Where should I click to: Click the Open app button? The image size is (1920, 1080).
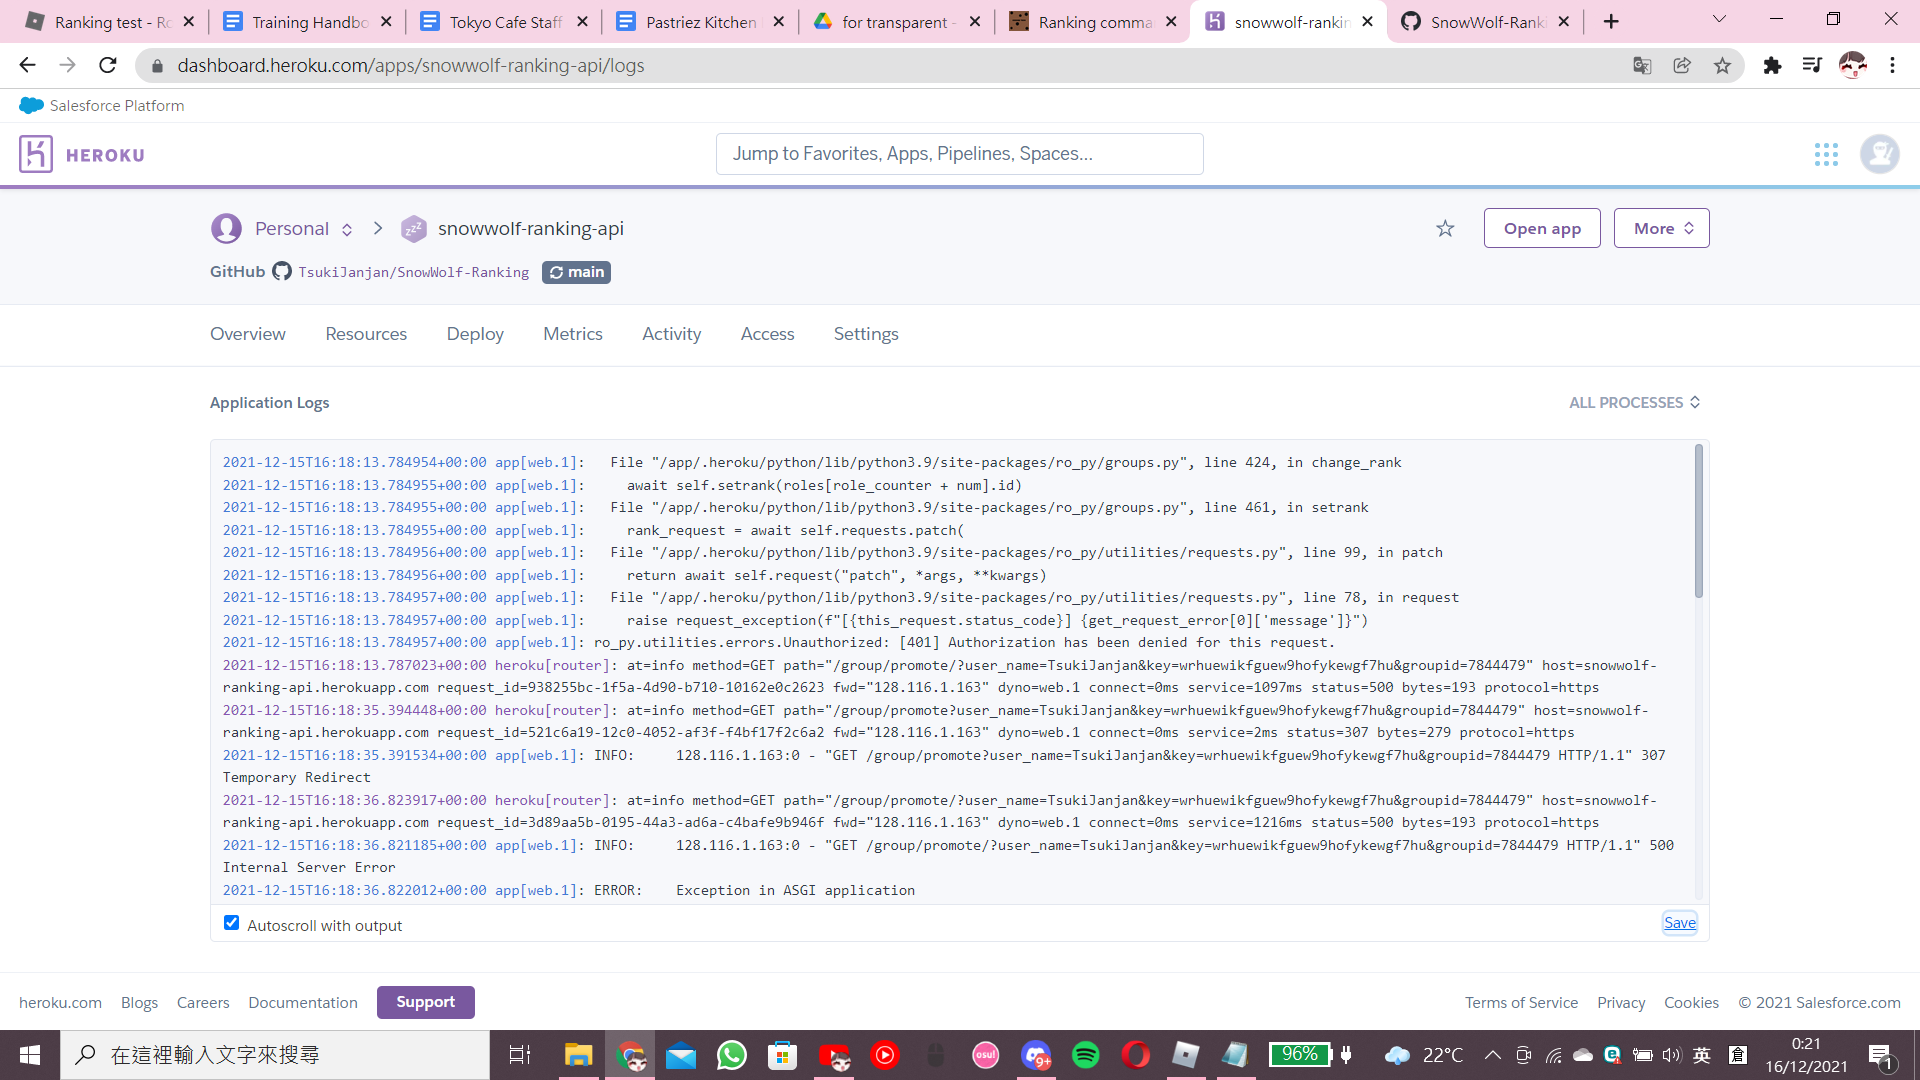point(1542,228)
